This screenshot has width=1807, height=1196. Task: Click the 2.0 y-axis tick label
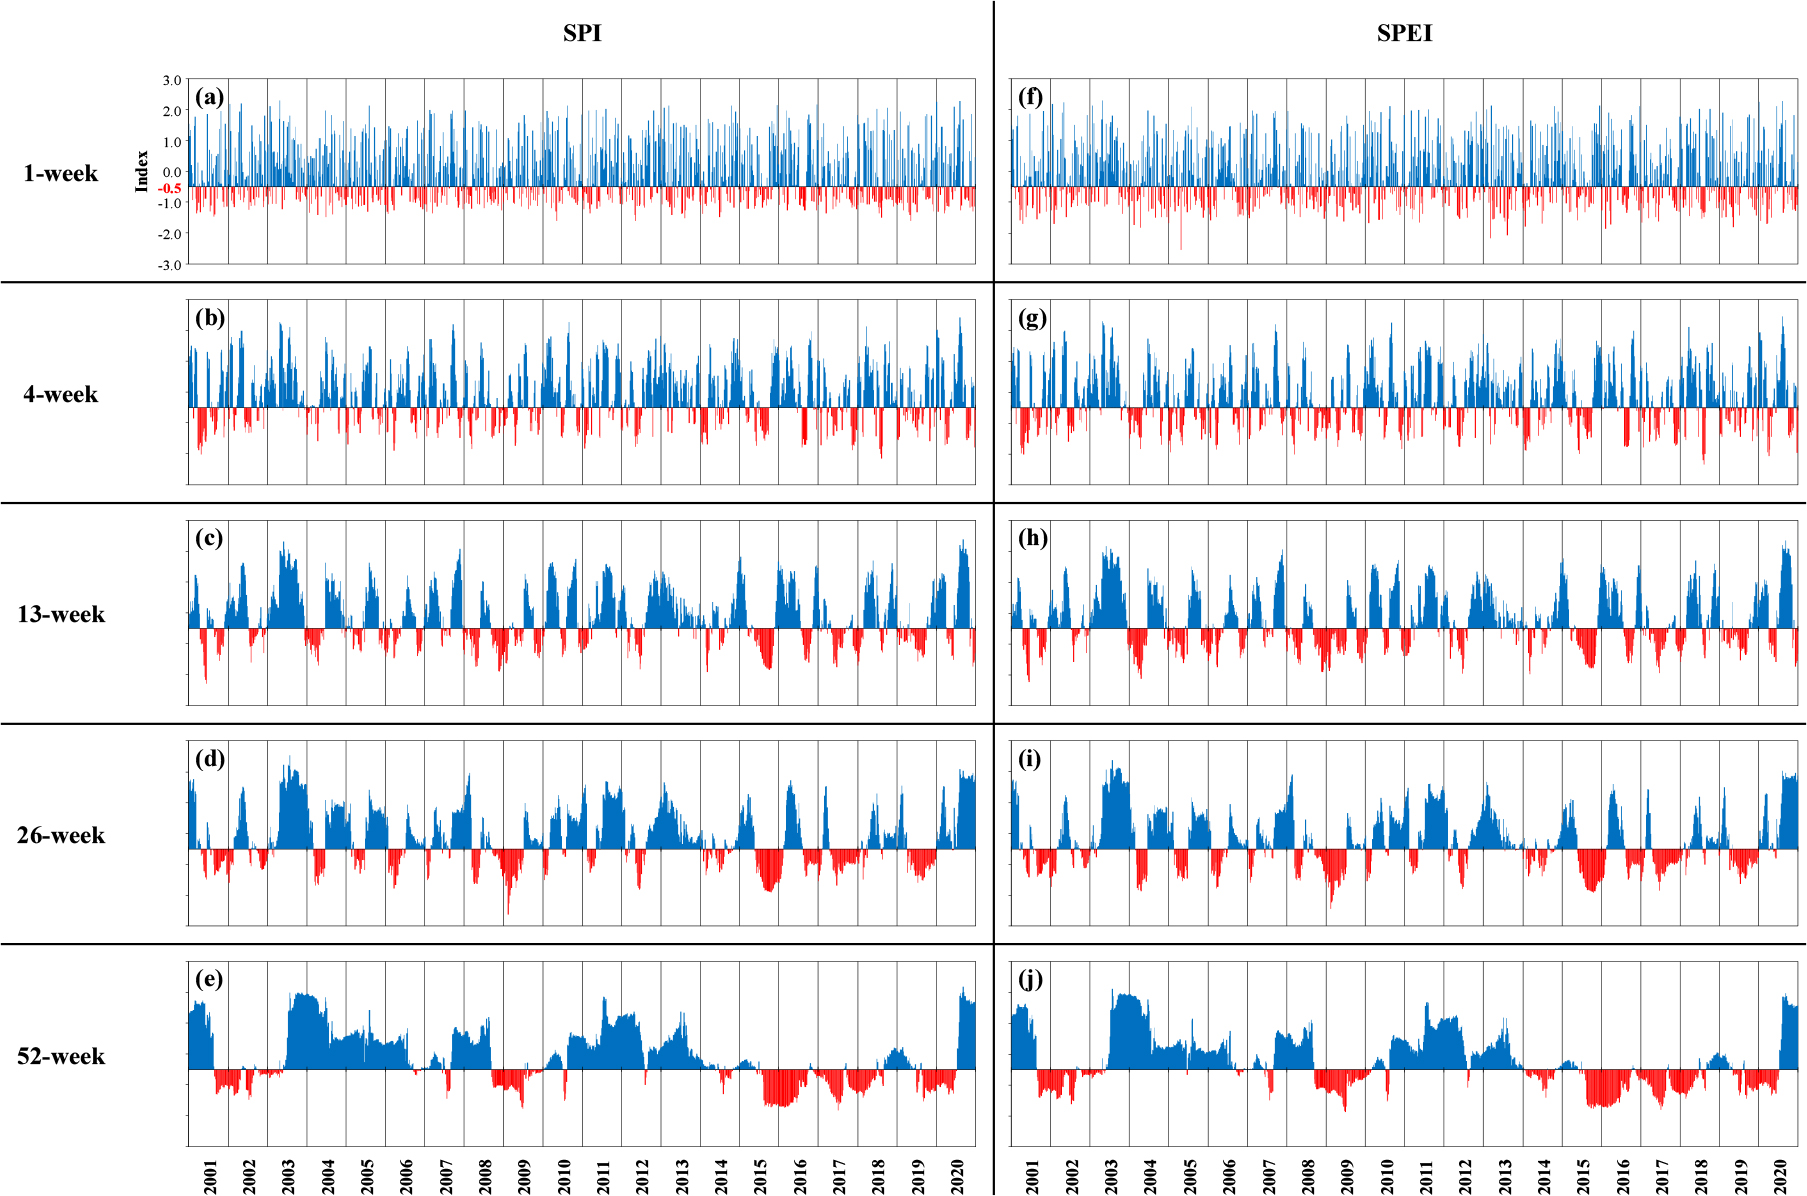(x=172, y=111)
